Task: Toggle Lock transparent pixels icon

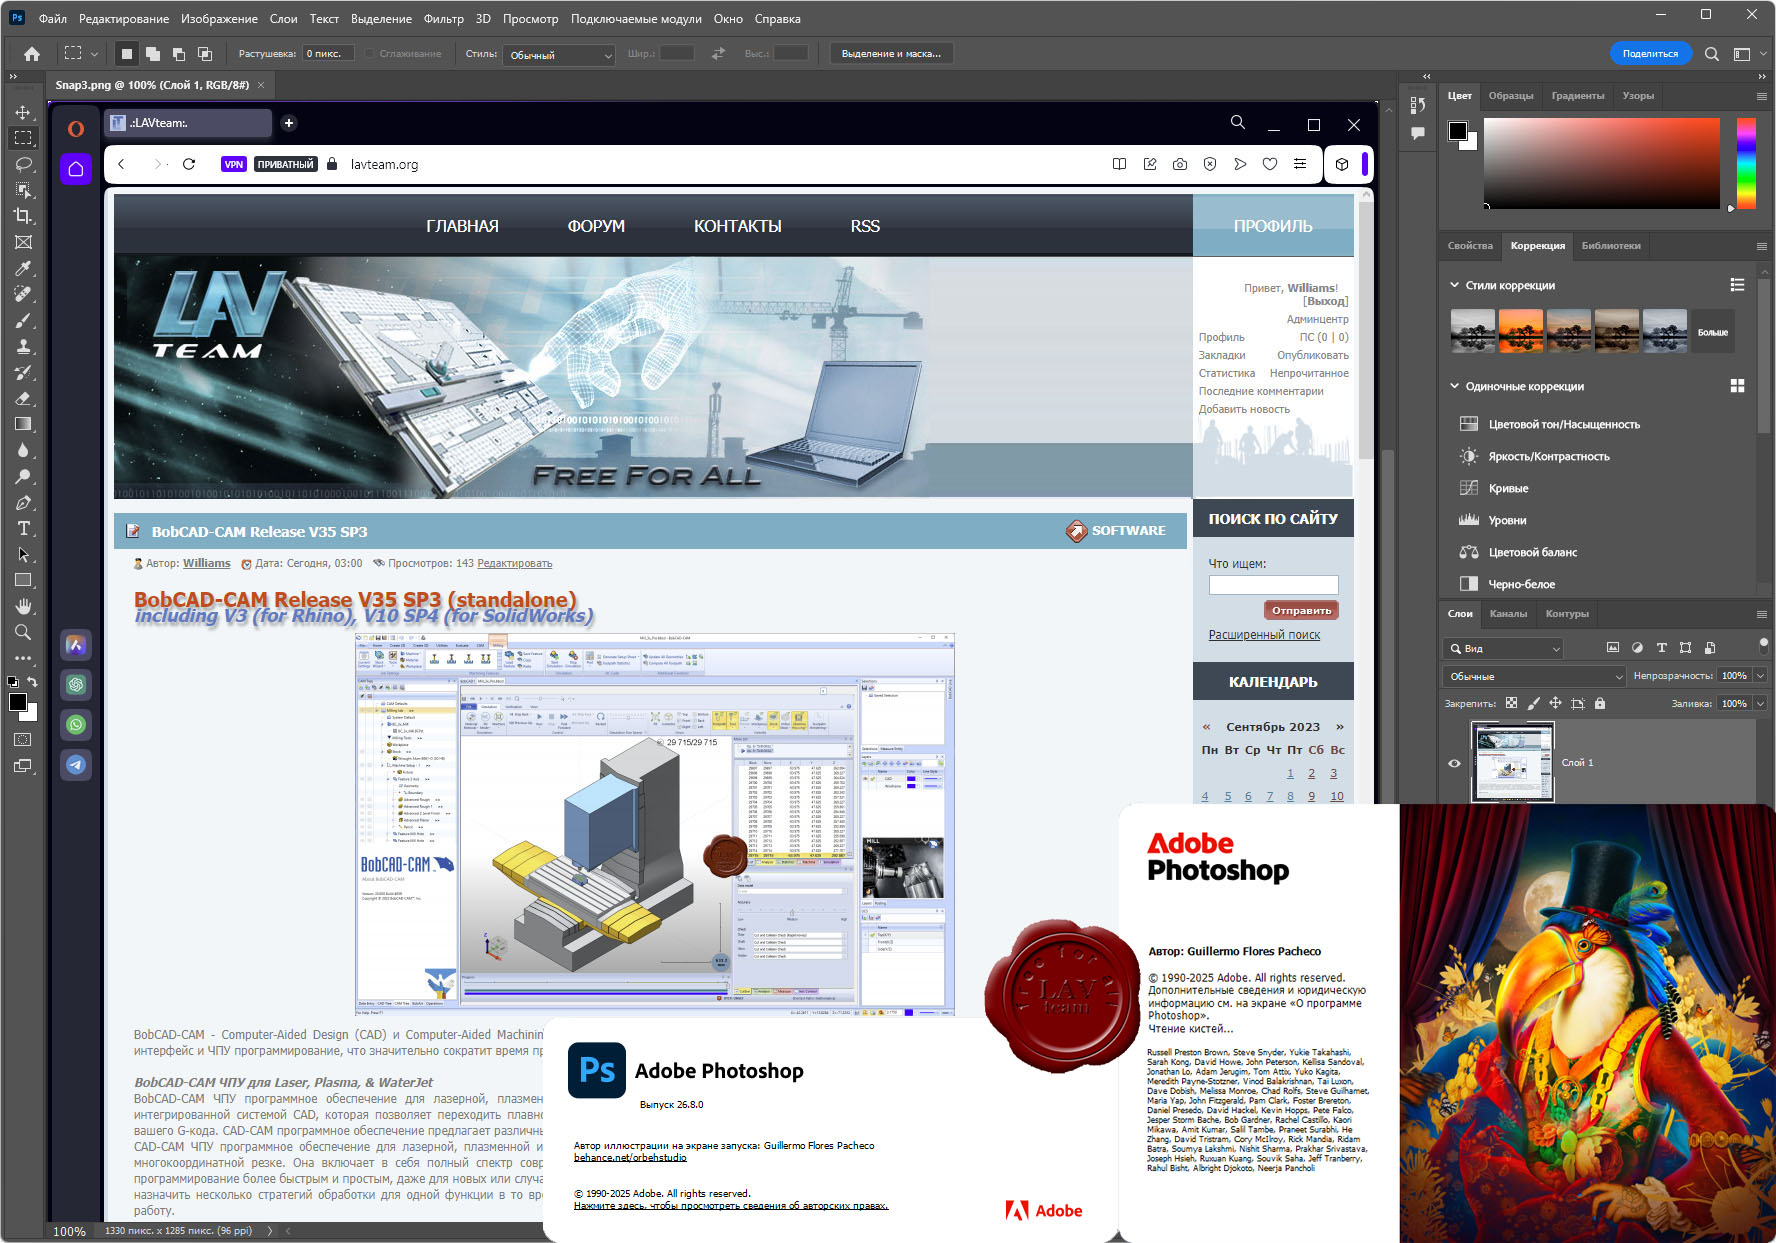Action: 1511,703
